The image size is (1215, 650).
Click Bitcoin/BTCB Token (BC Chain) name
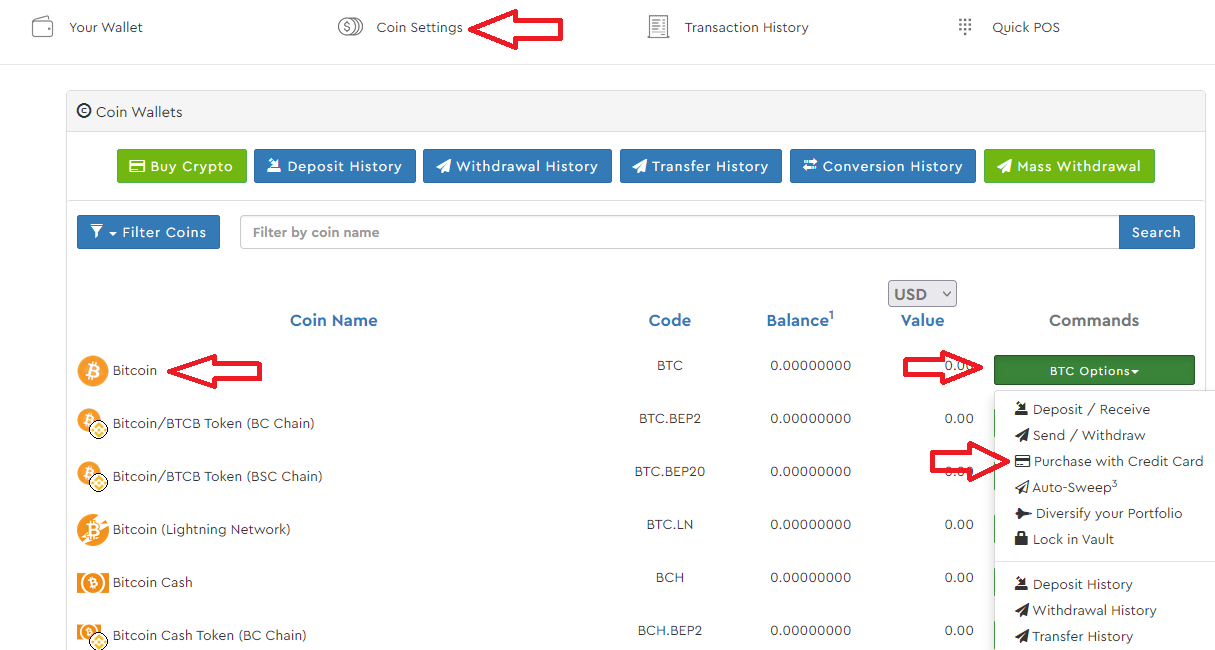(214, 424)
